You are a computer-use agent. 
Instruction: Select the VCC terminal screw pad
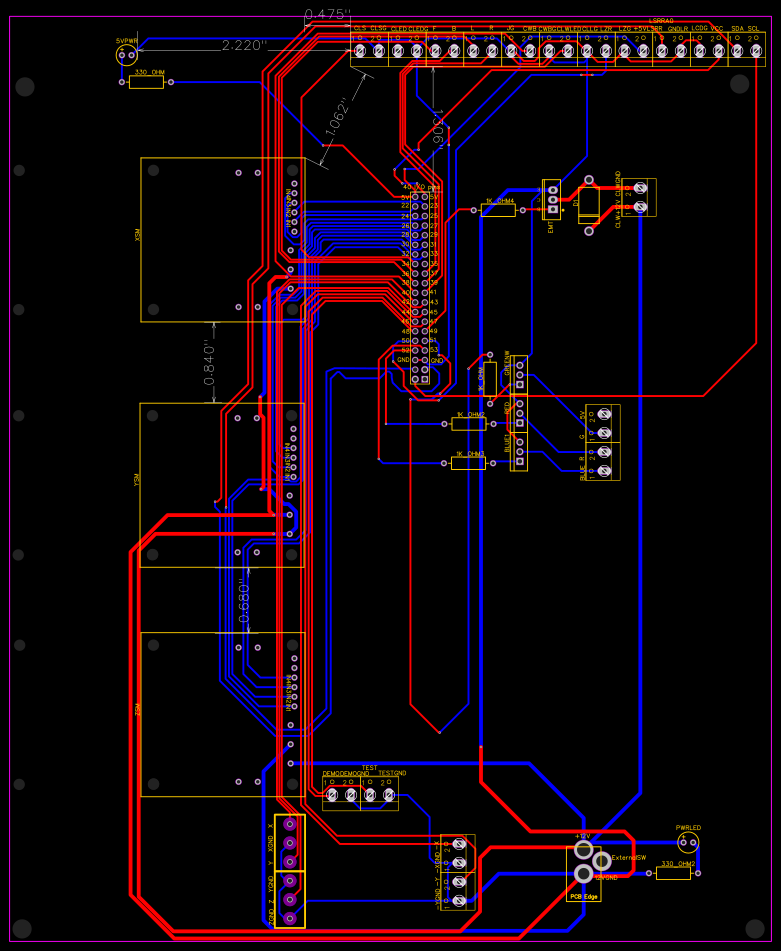point(718,51)
